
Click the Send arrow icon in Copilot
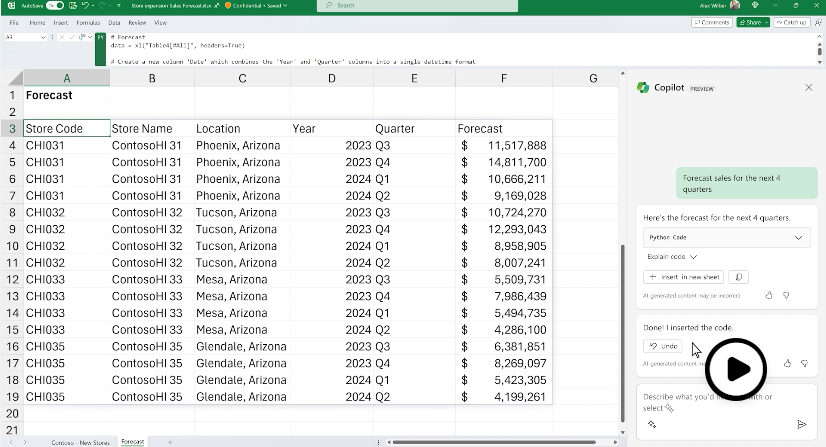[801, 424]
